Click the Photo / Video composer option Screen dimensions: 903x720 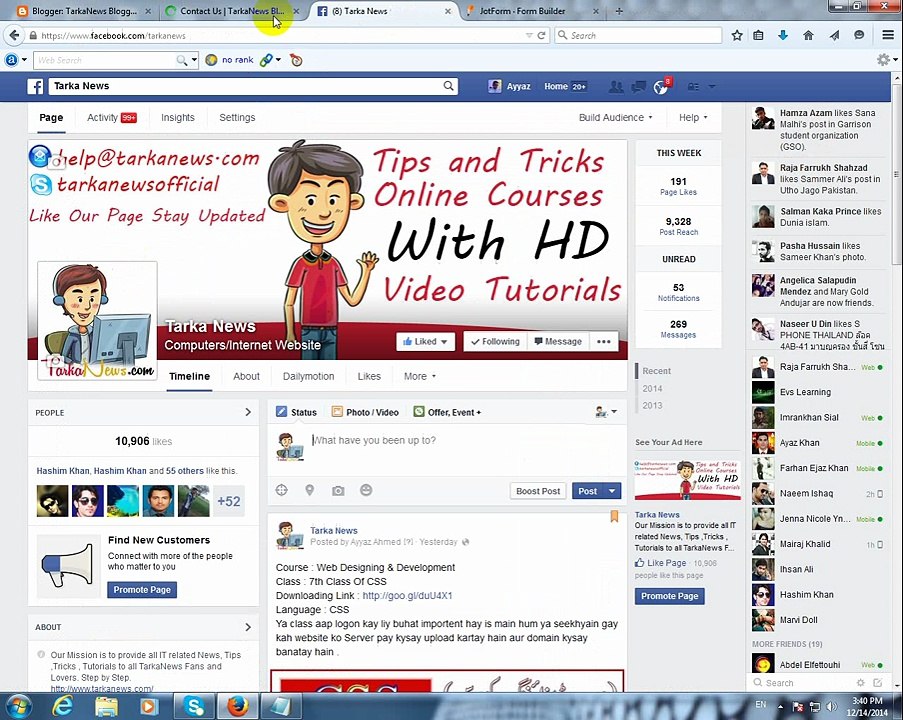[x=365, y=412]
